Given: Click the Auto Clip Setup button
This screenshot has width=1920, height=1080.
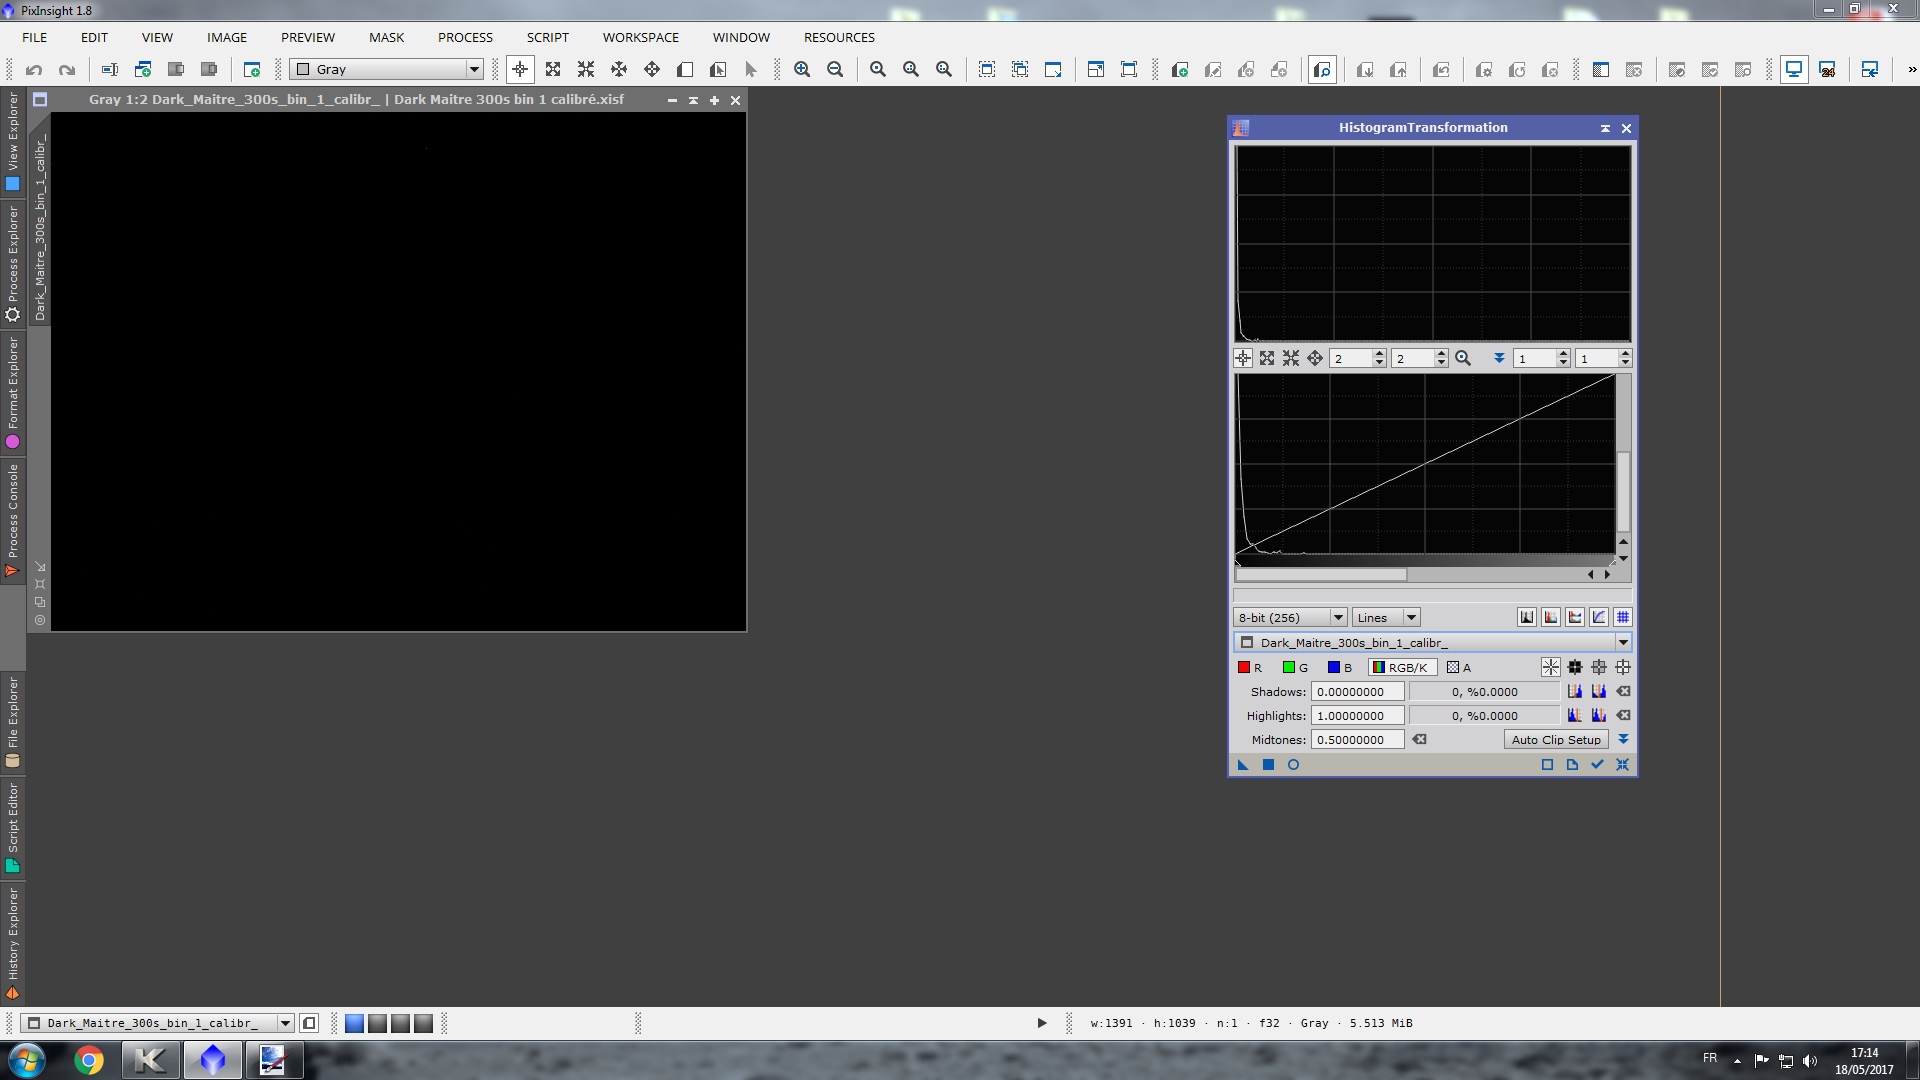Looking at the screenshot, I should (1555, 740).
